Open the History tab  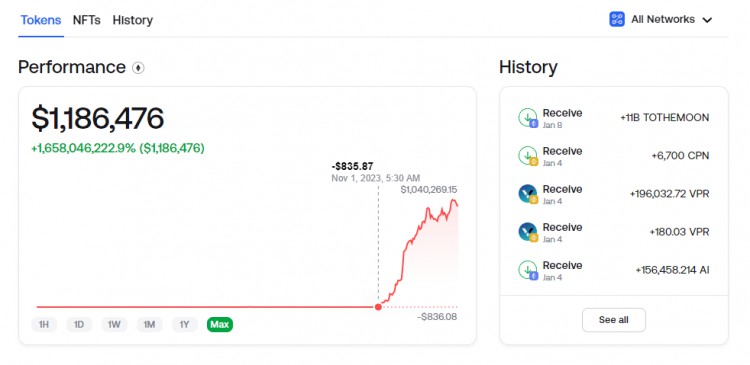point(133,20)
